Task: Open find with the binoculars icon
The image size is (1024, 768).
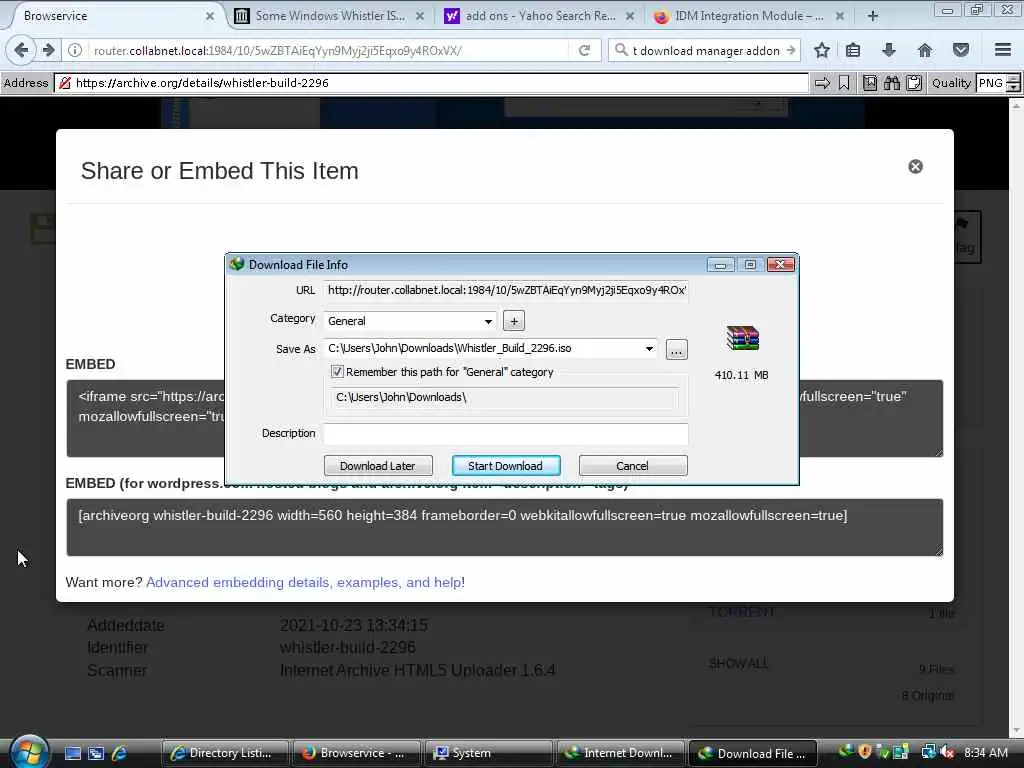Action: [892, 83]
